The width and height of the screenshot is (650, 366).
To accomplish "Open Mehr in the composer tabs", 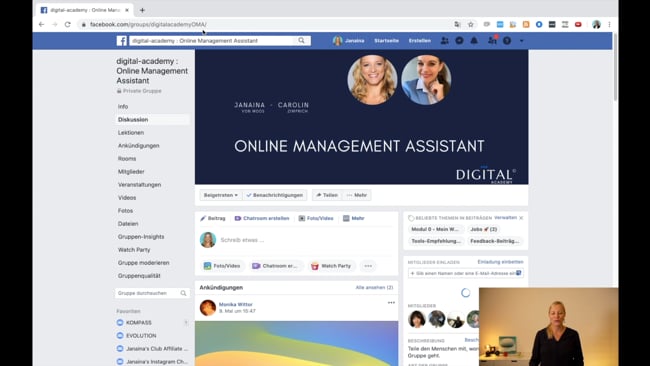I will pos(354,218).
